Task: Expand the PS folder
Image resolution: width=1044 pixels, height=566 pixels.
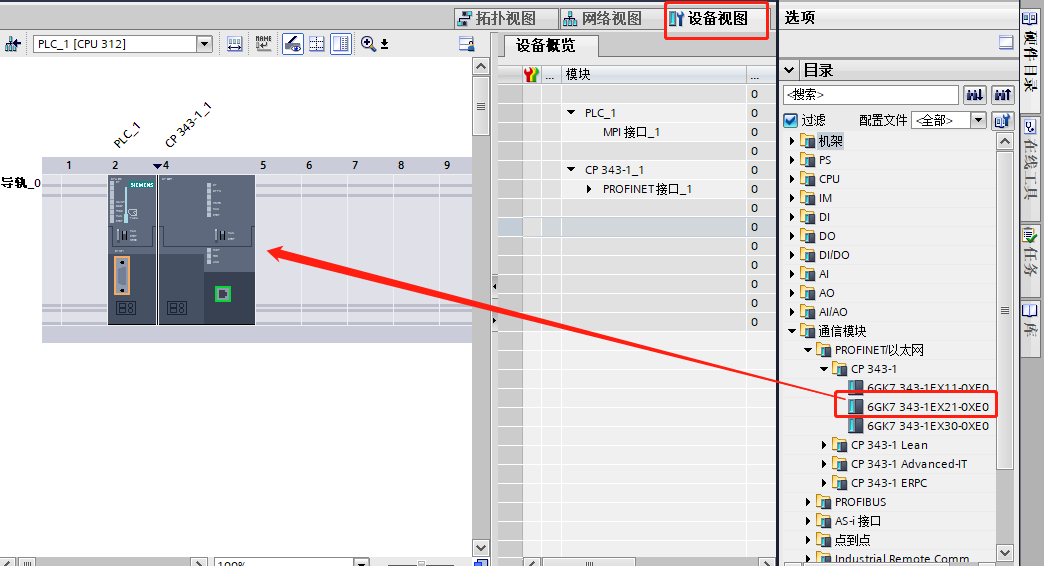Action: (x=792, y=160)
